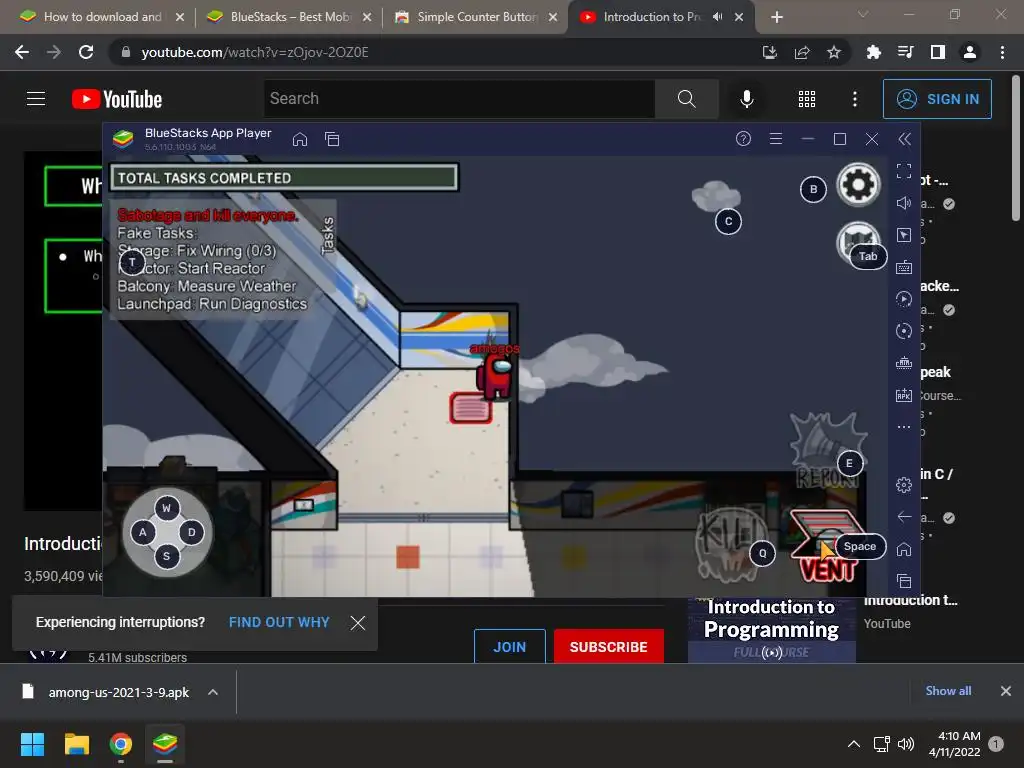The height and width of the screenshot is (768, 1024).
Task: Click the YouTube search magnifier button
Action: coord(687,99)
